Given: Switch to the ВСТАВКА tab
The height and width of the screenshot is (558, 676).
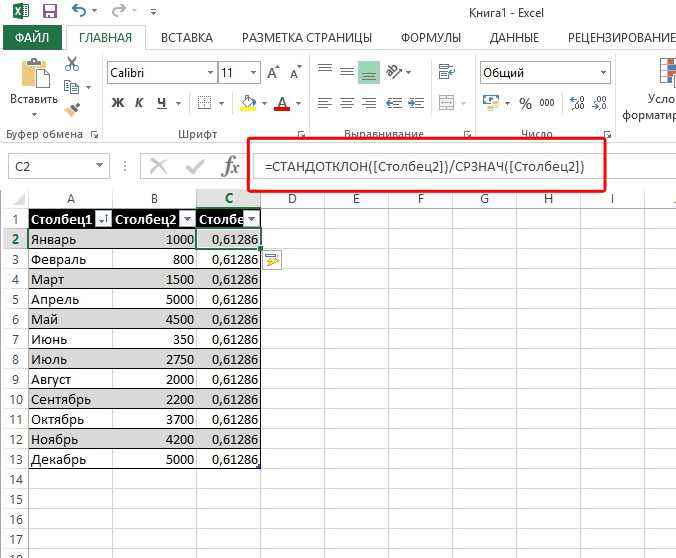Looking at the screenshot, I should point(187,38).
